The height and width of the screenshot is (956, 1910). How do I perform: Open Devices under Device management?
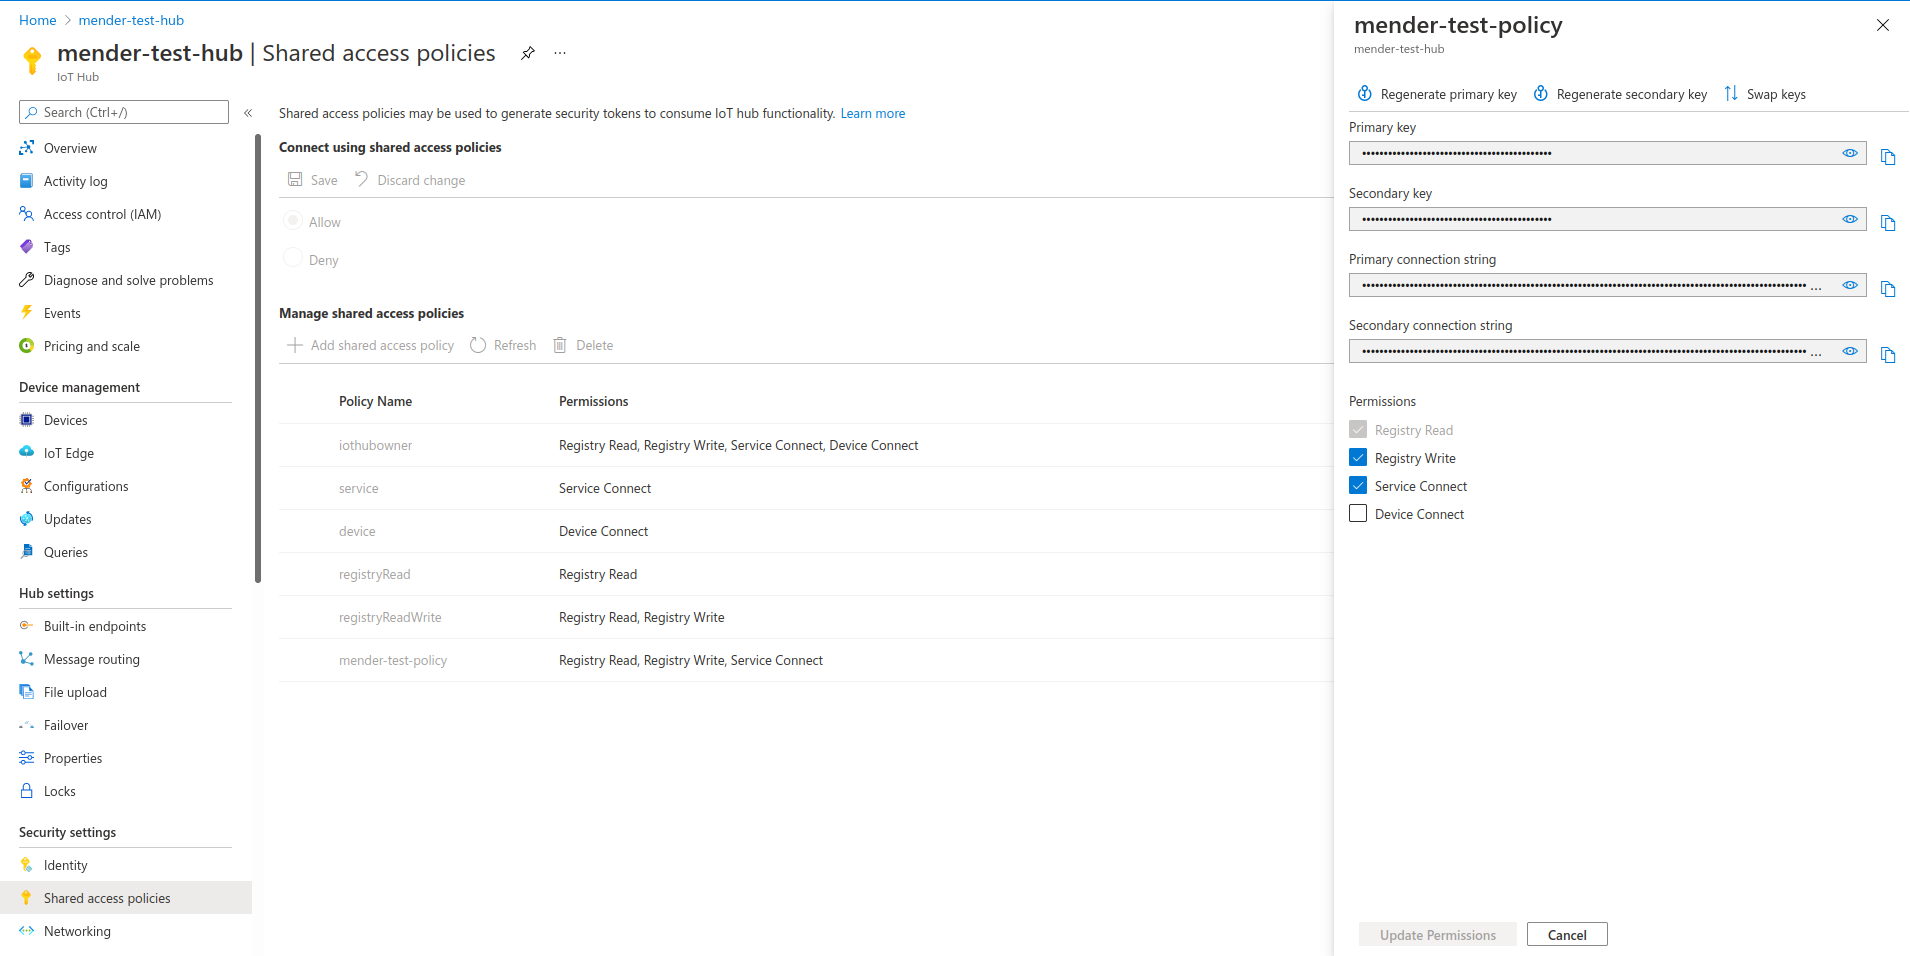pos(66,420)
